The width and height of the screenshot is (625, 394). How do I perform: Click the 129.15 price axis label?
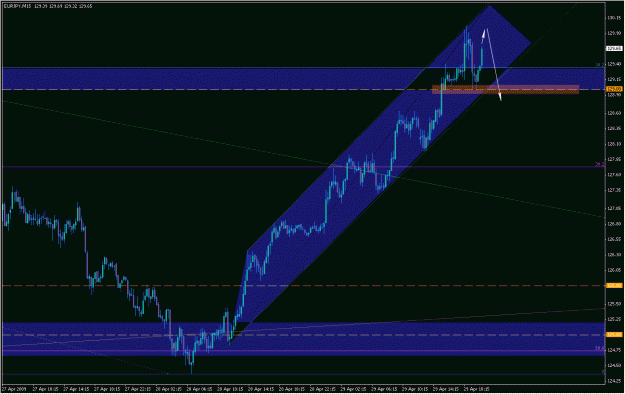point(614,79)
